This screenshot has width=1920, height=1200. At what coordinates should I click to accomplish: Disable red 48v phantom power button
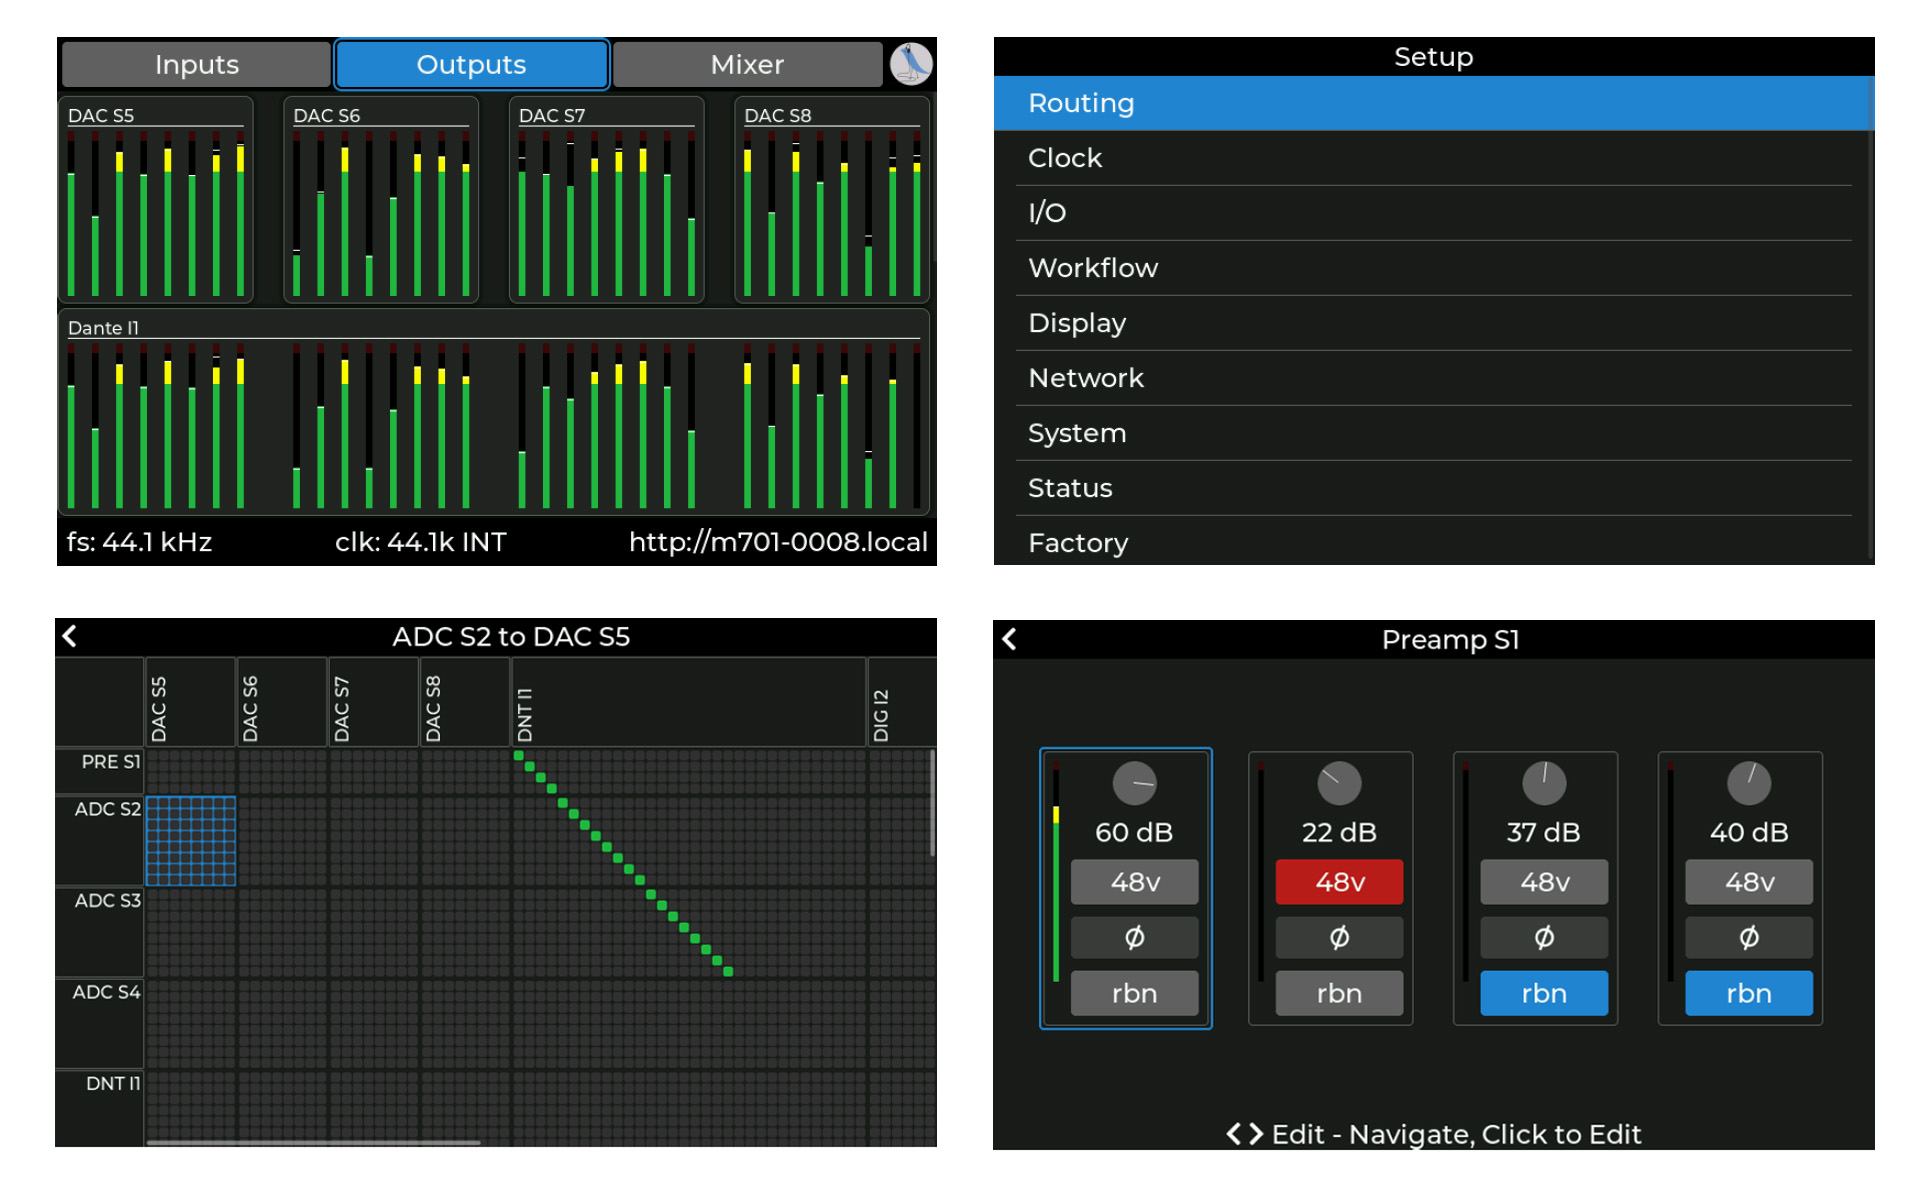pos(1339,882)
